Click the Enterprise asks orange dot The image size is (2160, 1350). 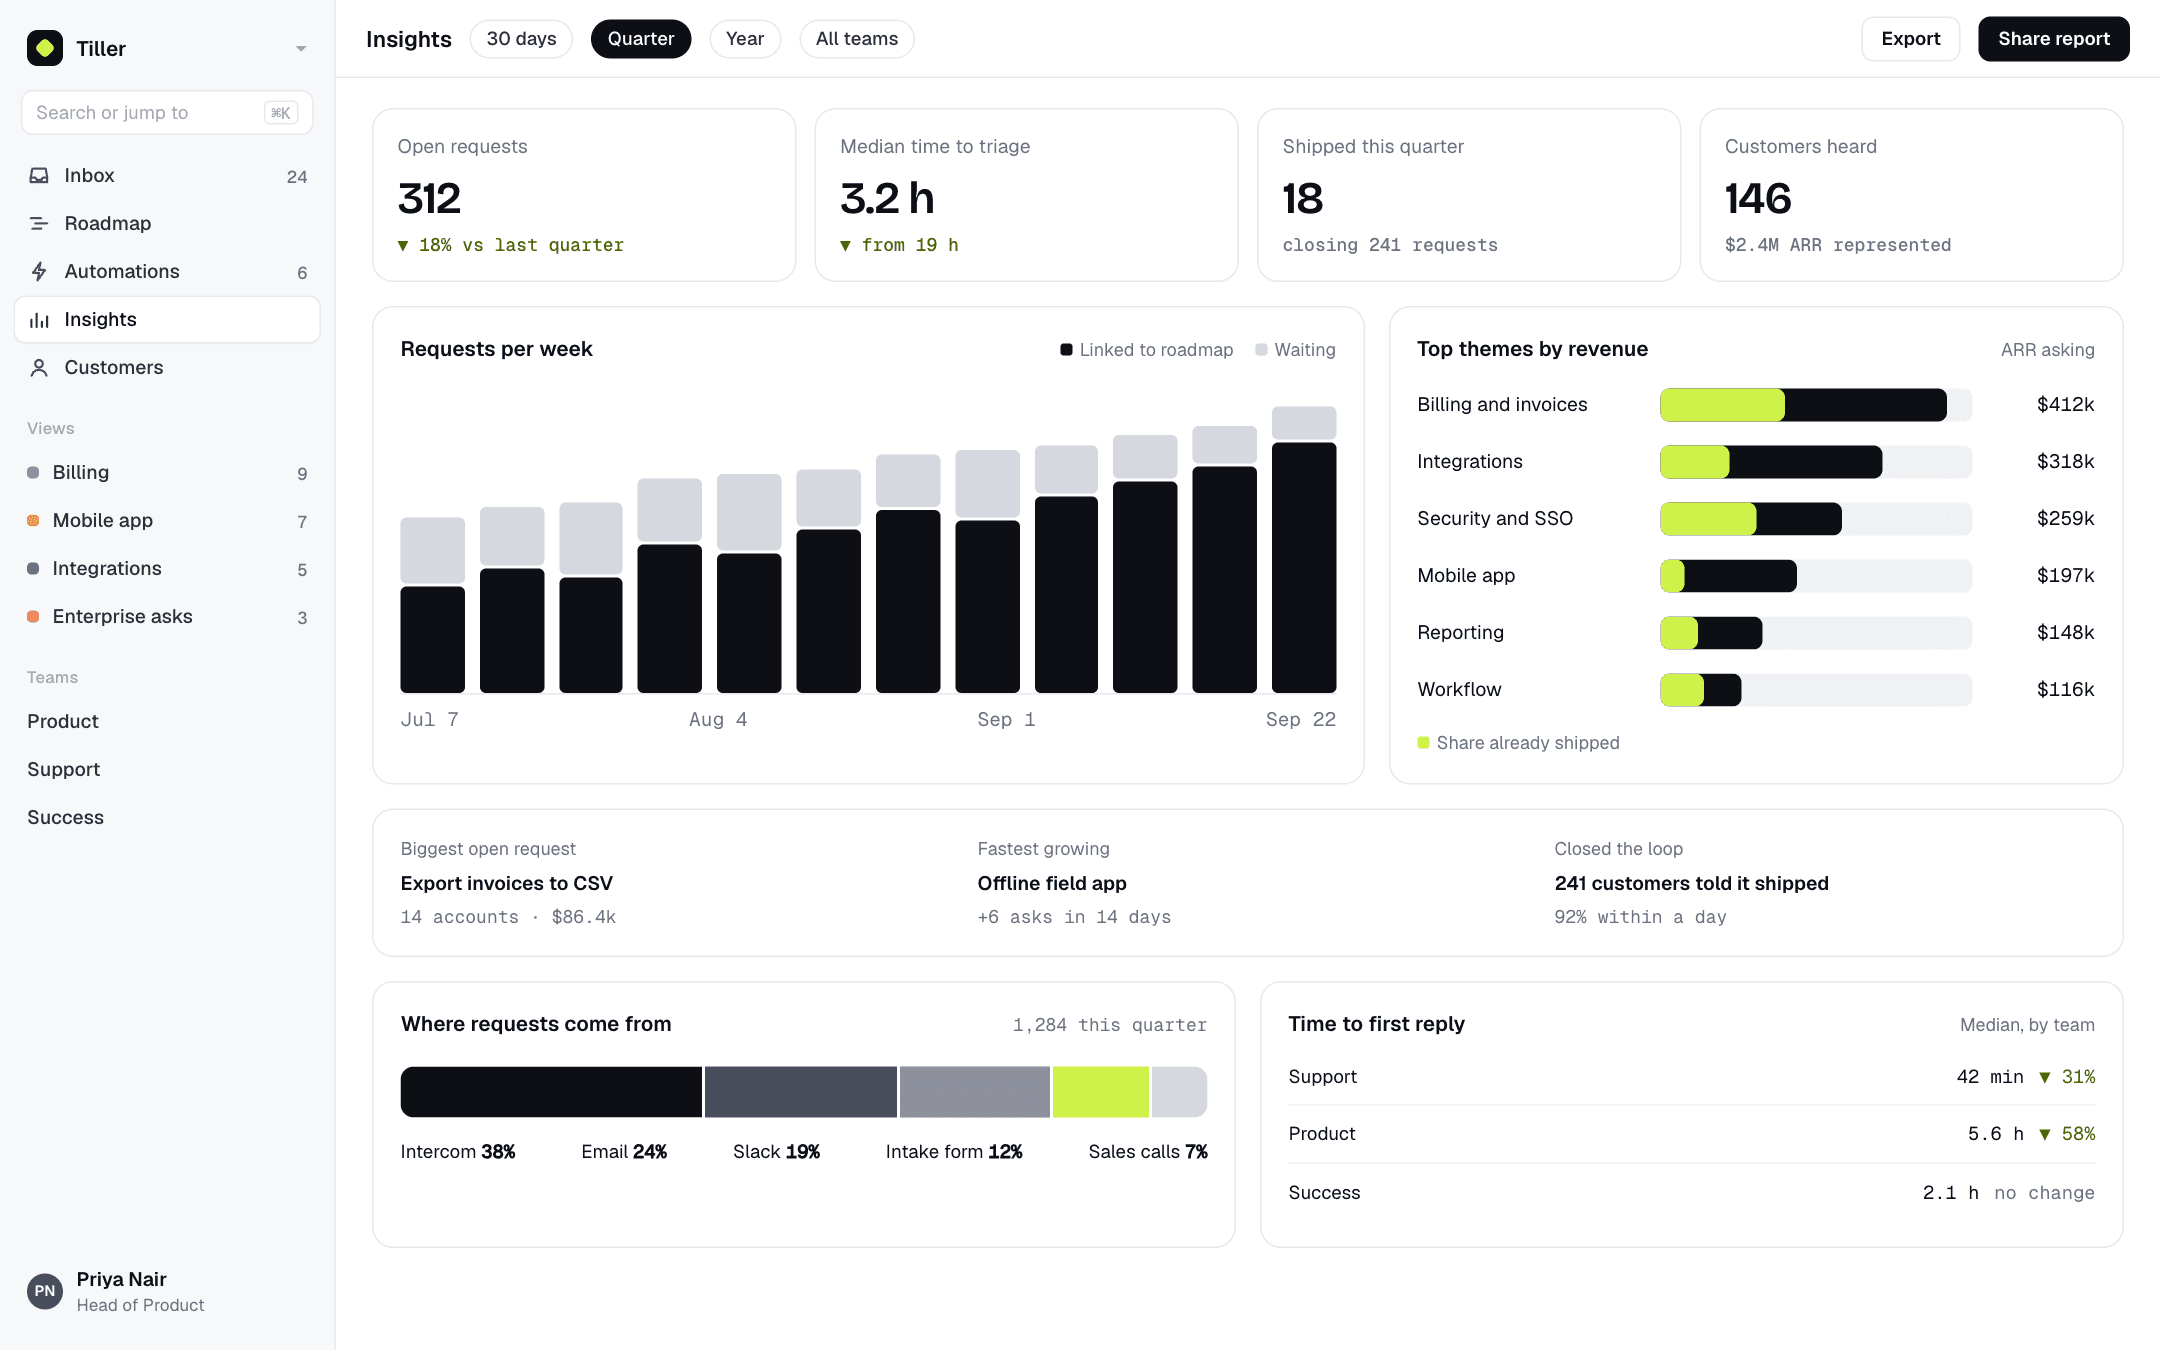click(x=33, y=616)
